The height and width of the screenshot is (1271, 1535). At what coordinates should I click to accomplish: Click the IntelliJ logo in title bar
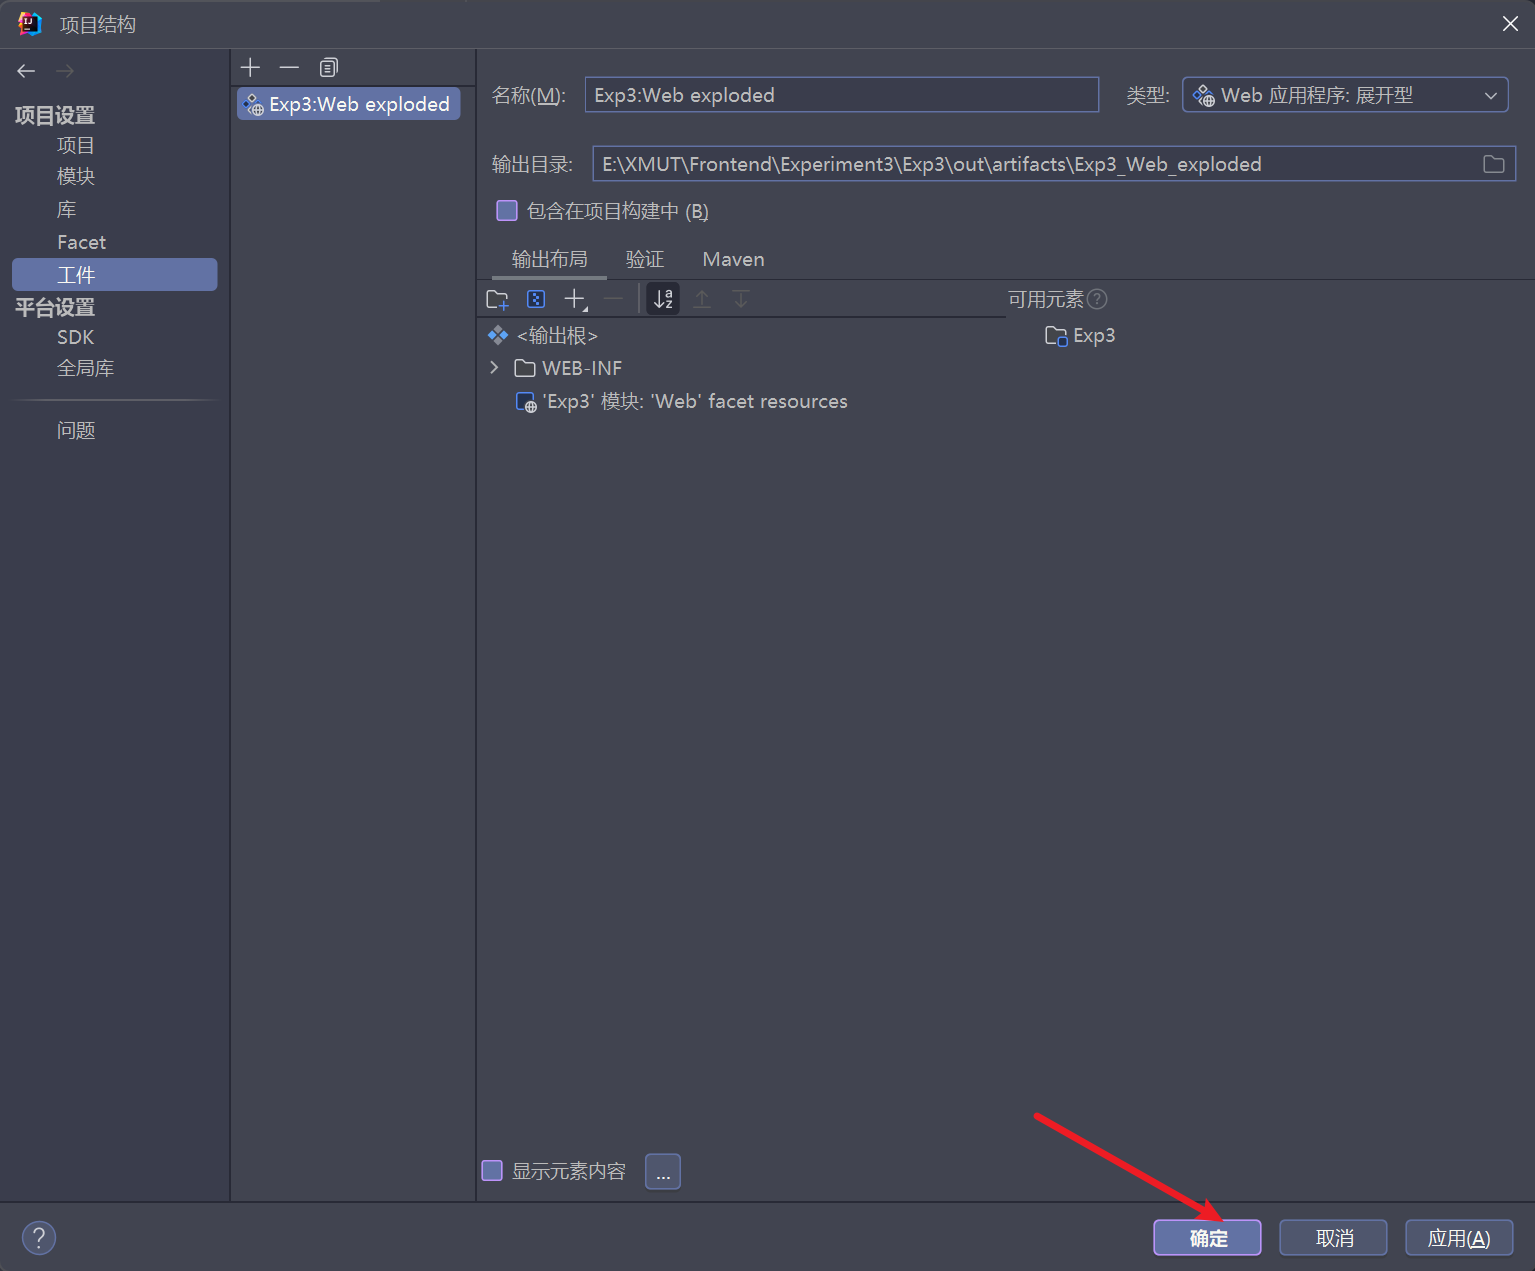30,24
